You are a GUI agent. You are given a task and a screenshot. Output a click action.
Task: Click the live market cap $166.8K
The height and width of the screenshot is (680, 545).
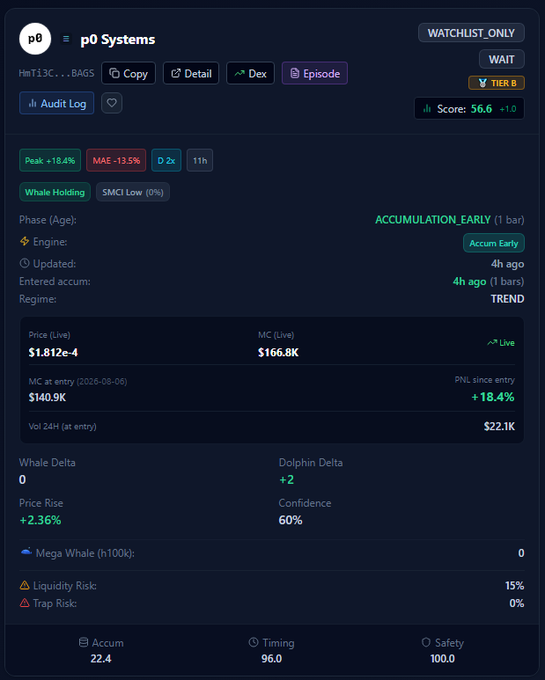pyautogui.click(x=278, y=353)
